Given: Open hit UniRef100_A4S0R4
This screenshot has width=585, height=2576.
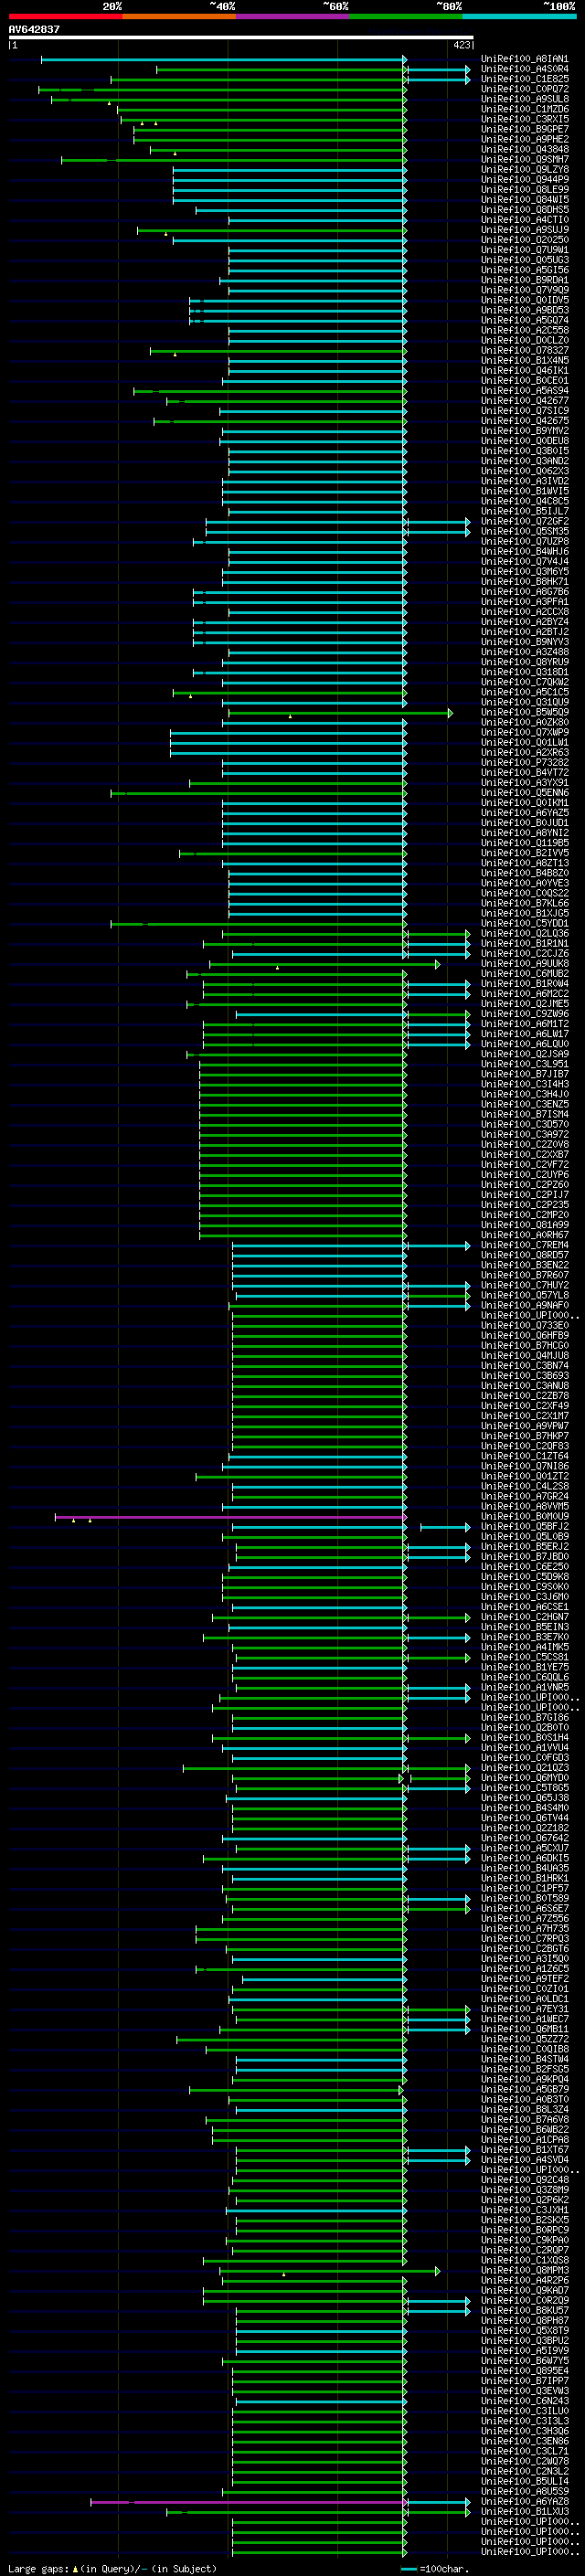Looking at the screenshot, I should pos(525,70).
